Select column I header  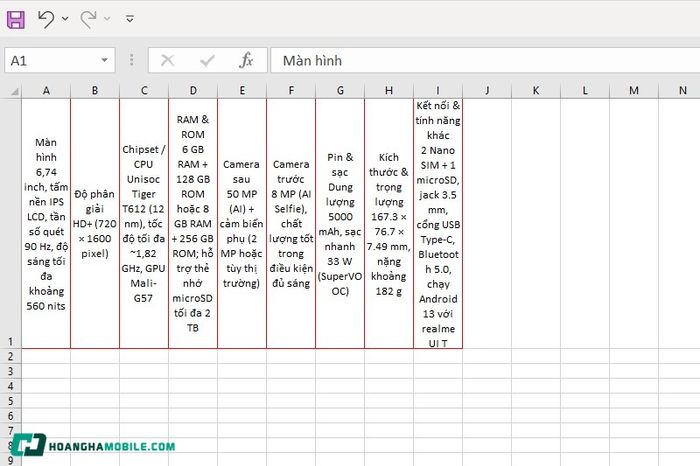coord(438,91)
